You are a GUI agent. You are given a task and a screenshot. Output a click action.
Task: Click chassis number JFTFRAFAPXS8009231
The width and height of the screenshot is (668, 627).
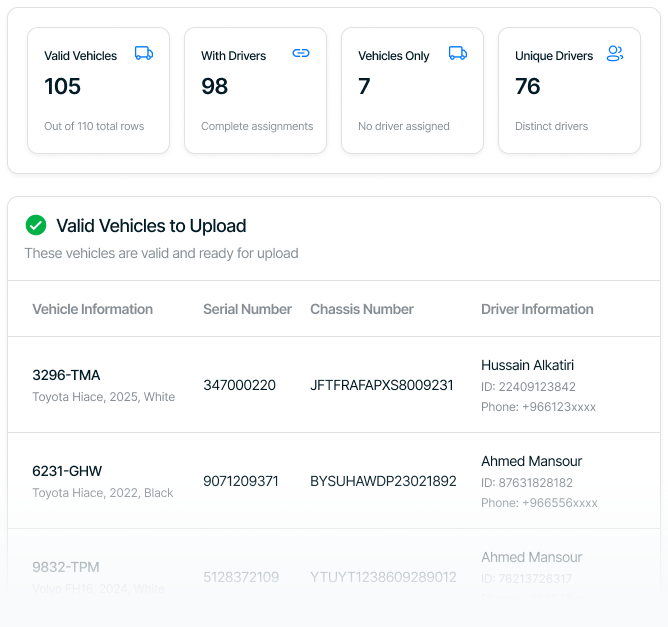[x=382, y=385]
